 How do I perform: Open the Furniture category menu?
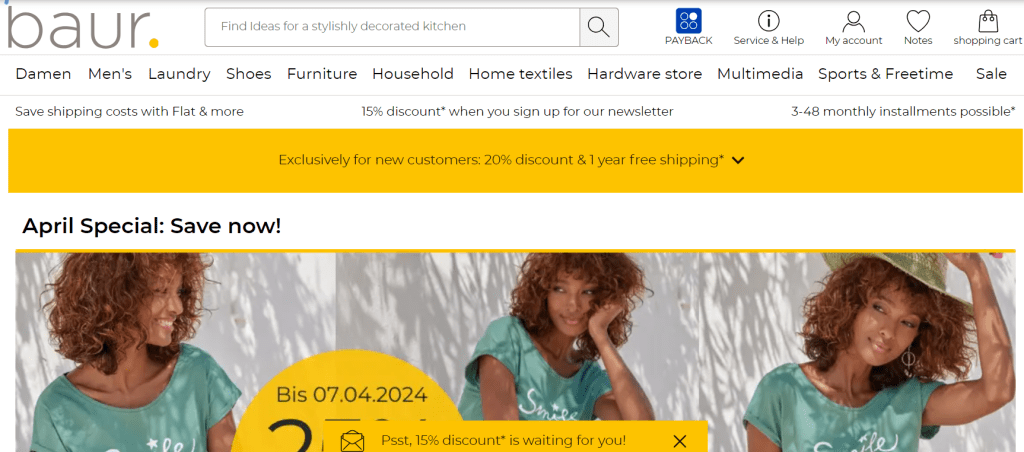coord(322,74)
